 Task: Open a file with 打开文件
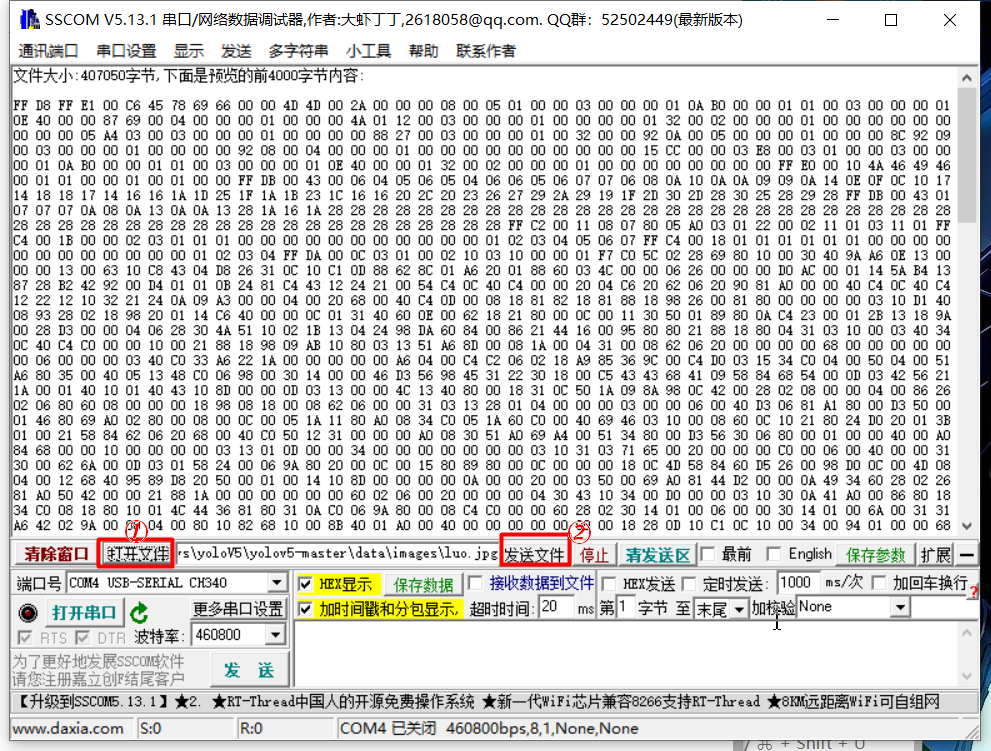click(135, 553)
